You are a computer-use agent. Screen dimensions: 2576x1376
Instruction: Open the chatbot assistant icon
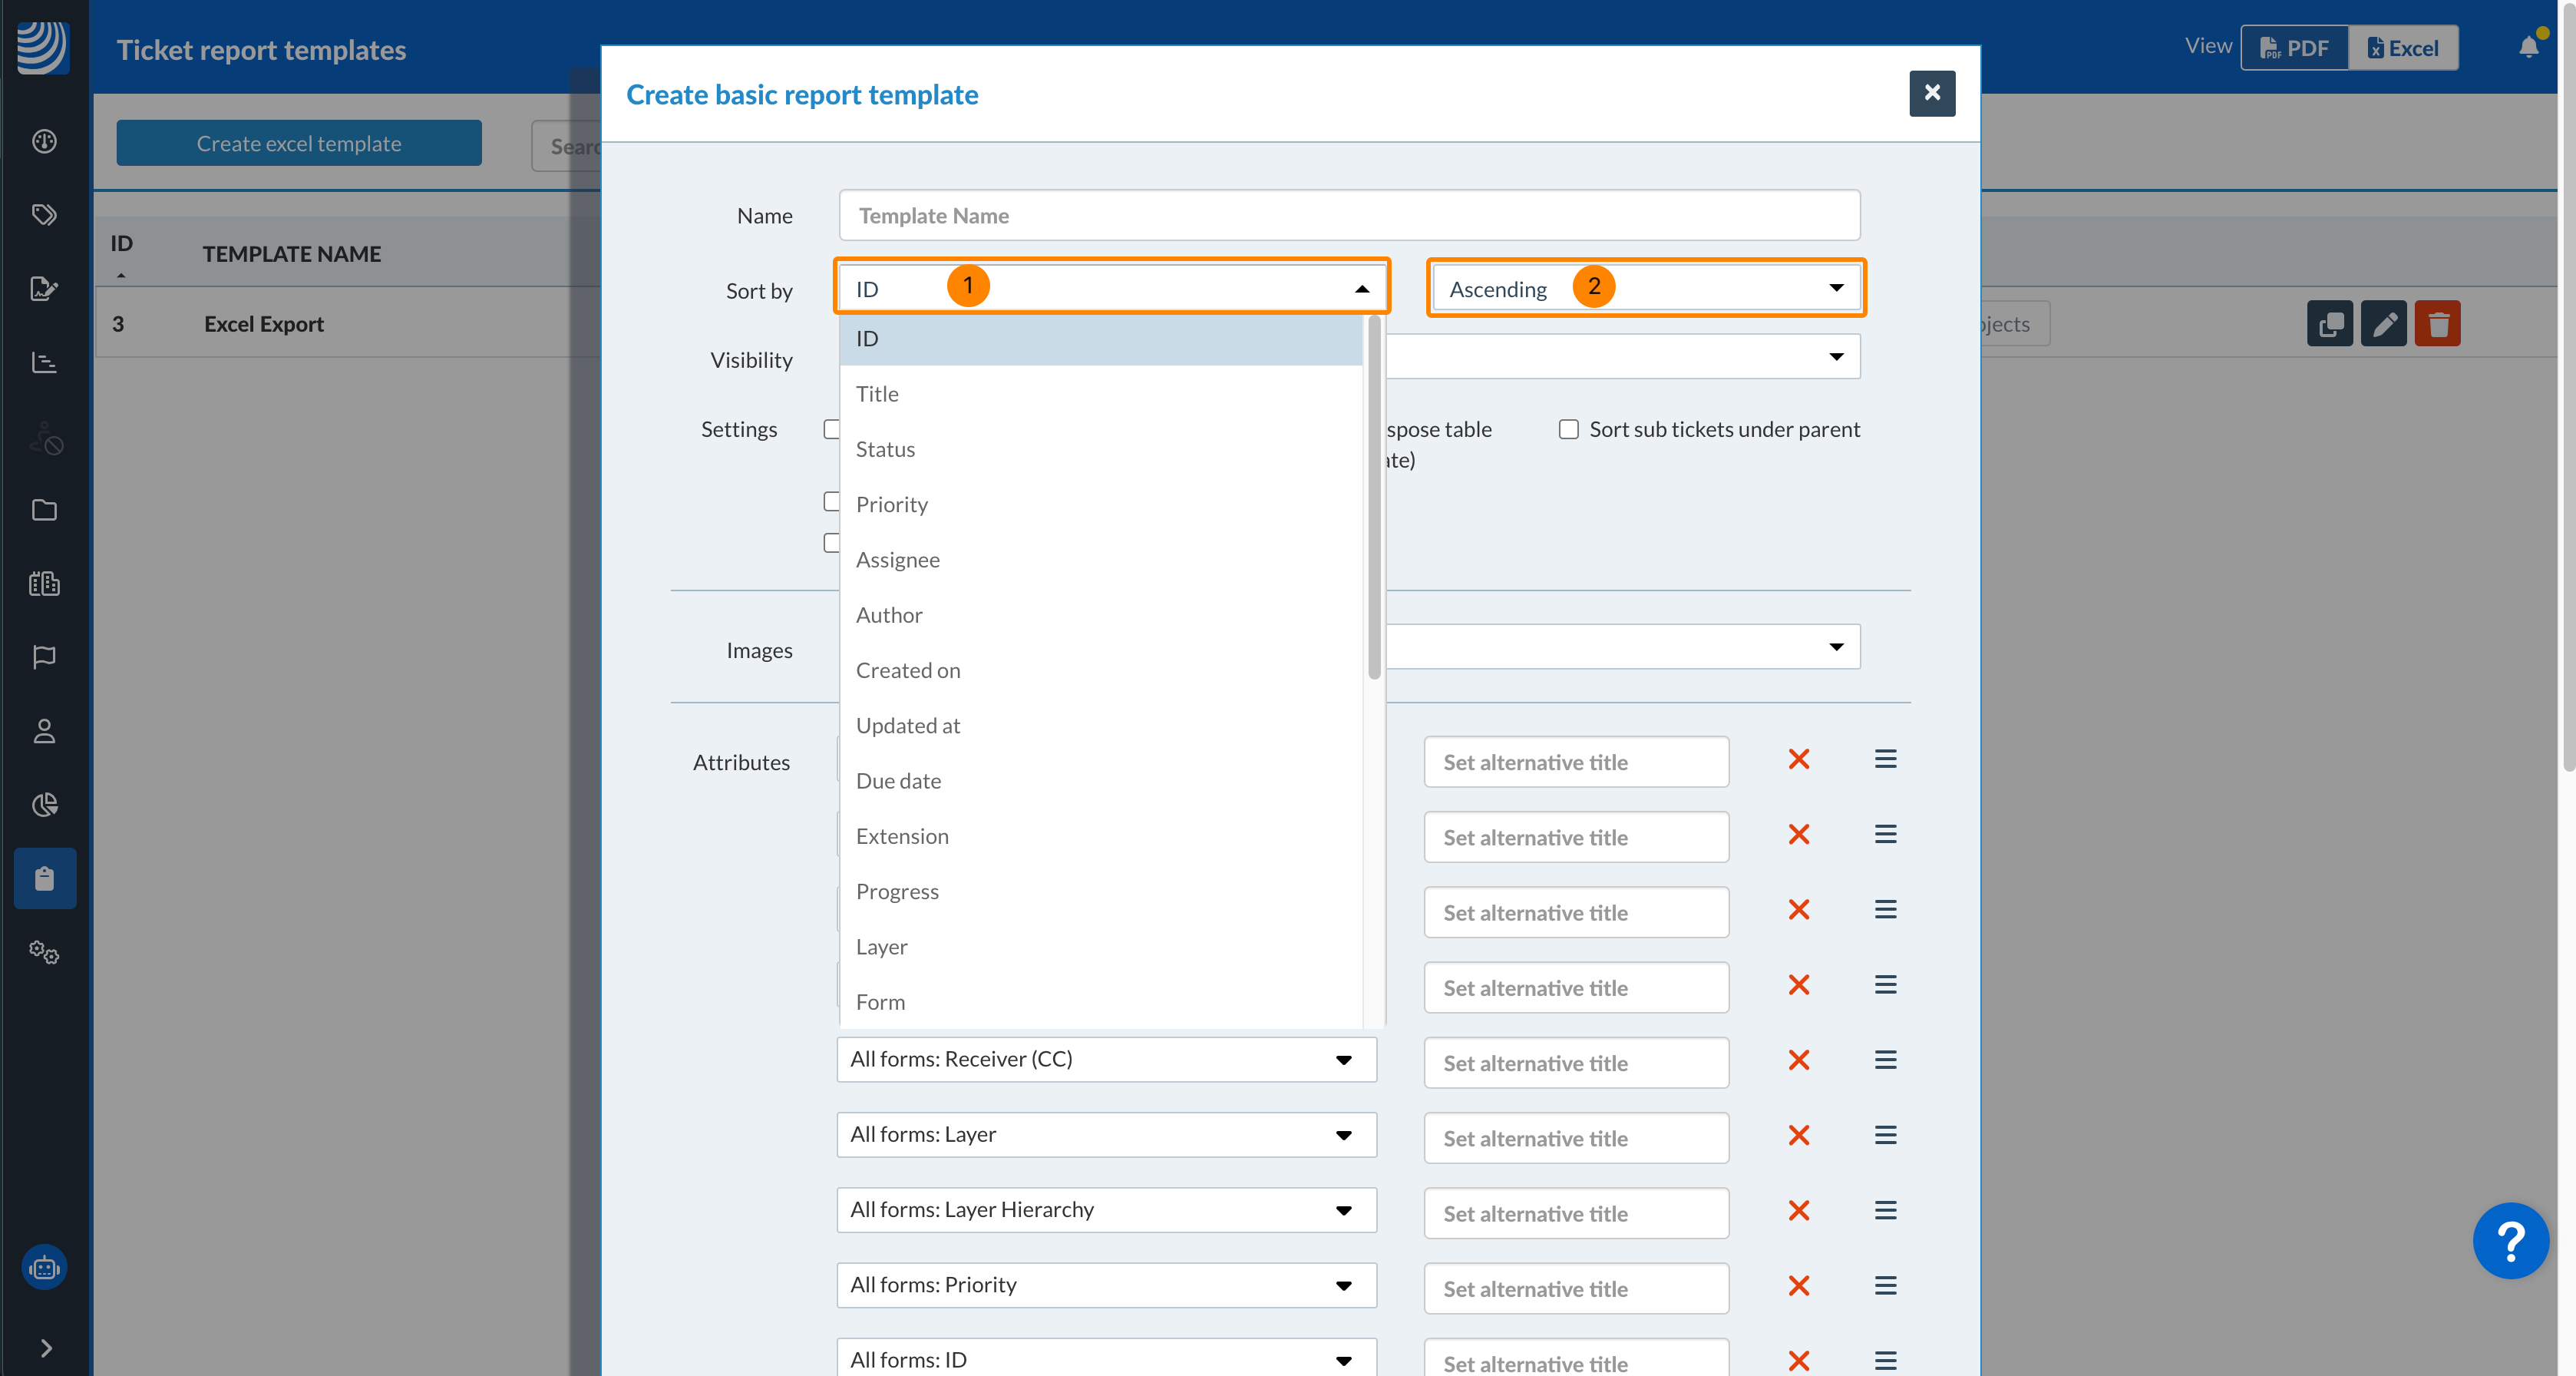click(44, 1268)
